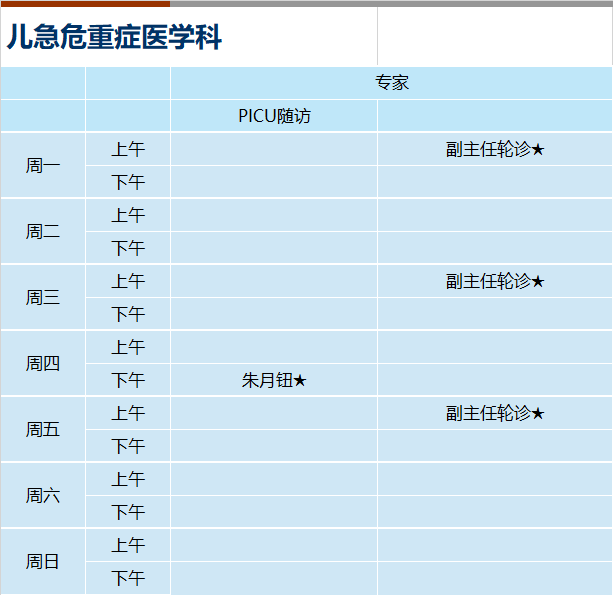
Task: Select 朱月钮★ in the 周四 下午 row
Action: coord(274,380)
